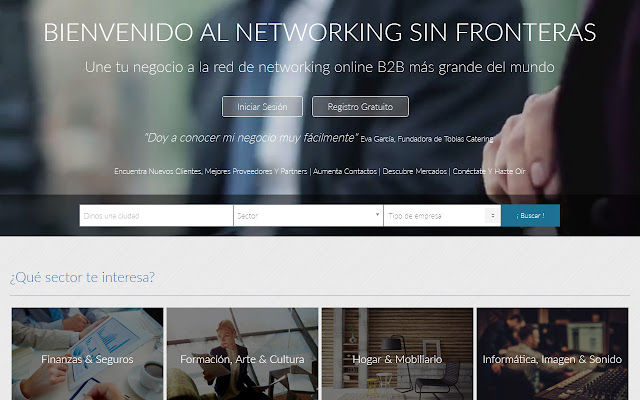Click the Bienvenido al Networking Sin Fronteras headline
The image size is (640, 400).
pyautogui.click(x=320, y=32)
